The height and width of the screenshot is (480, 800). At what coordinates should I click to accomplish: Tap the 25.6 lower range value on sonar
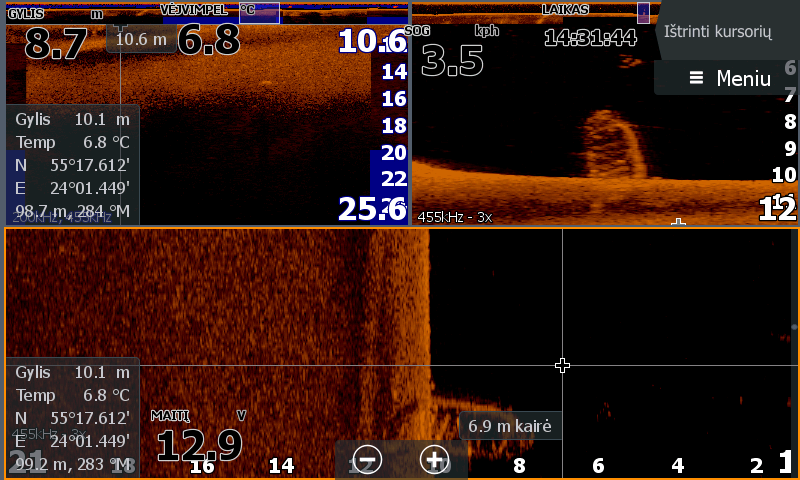point(371,208)
